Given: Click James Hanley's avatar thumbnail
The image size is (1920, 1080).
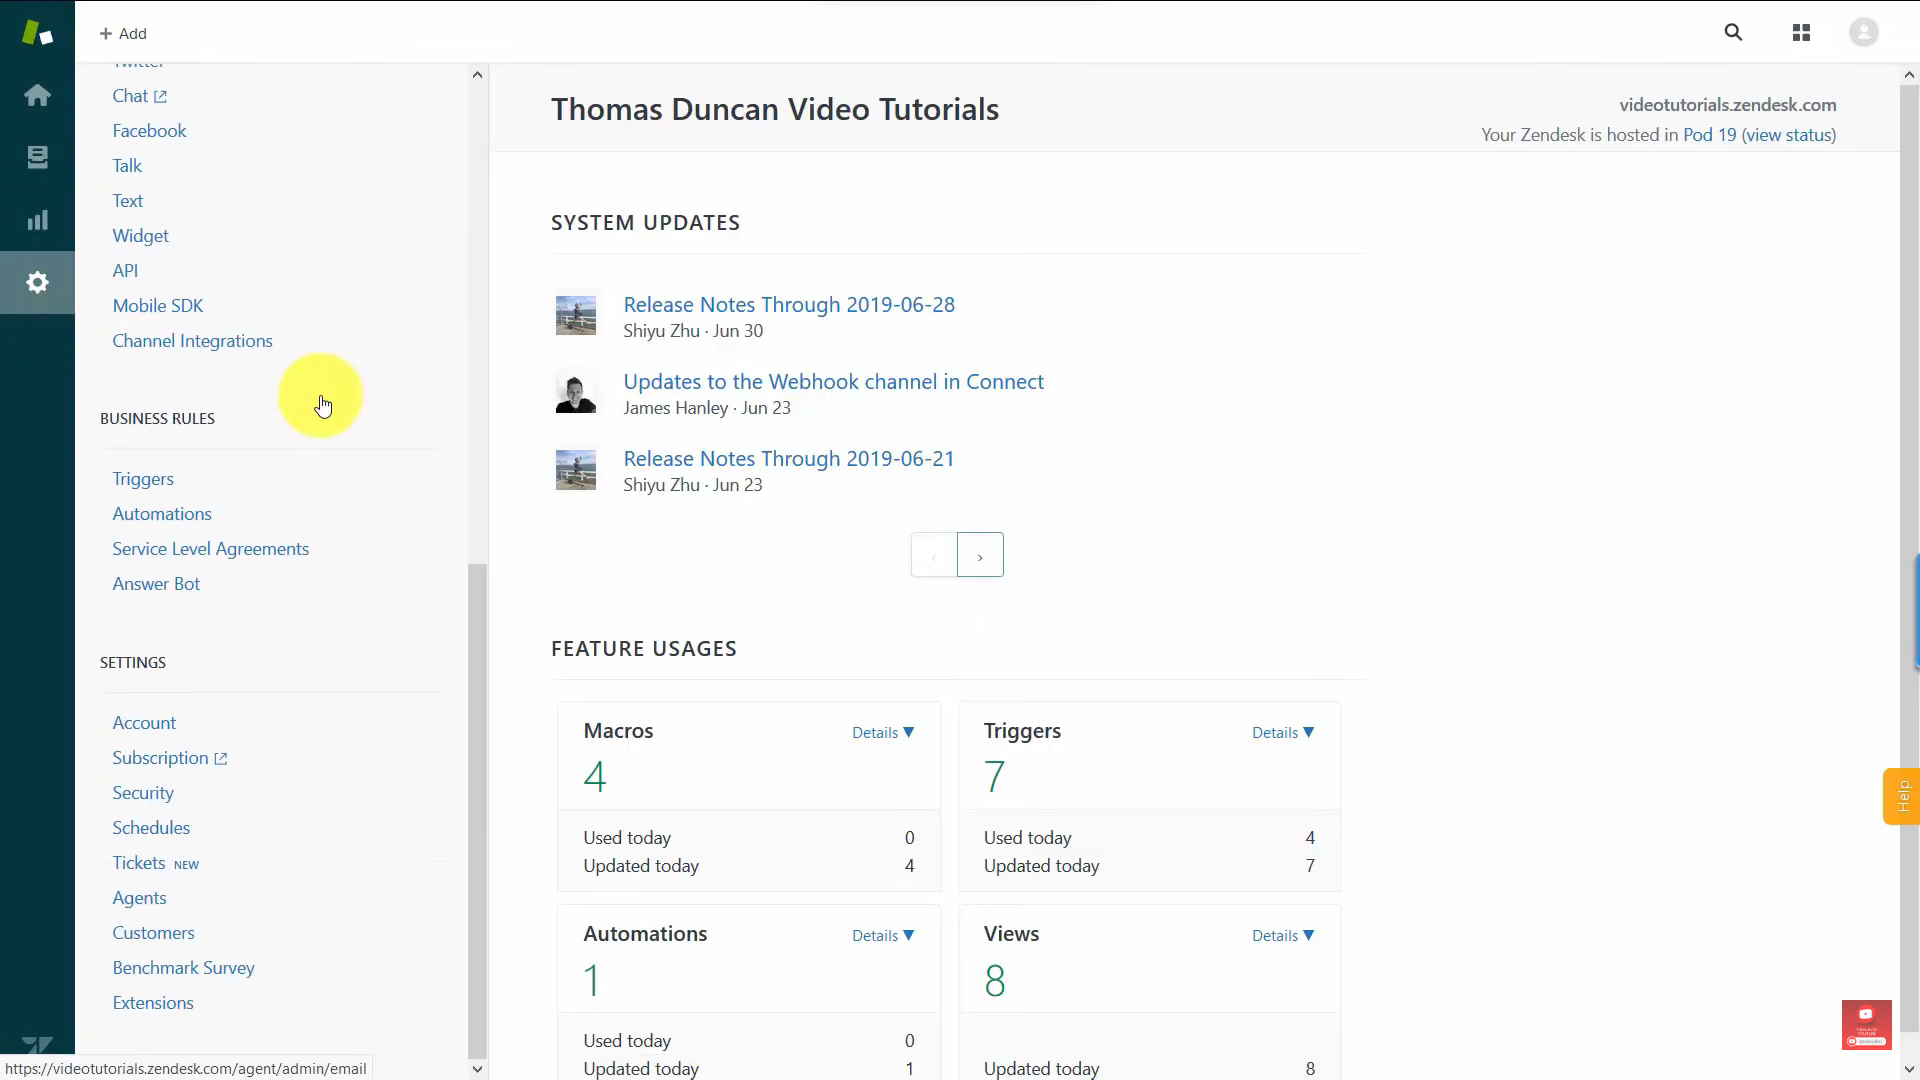Looking at the screenshot, I should (x=576, y=392).
